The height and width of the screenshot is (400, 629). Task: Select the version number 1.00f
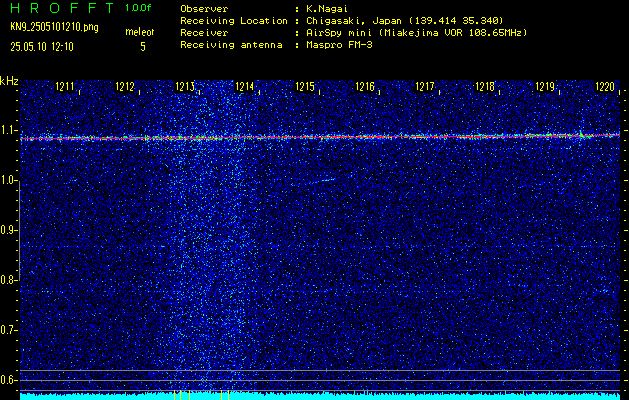tap(138, 8)
